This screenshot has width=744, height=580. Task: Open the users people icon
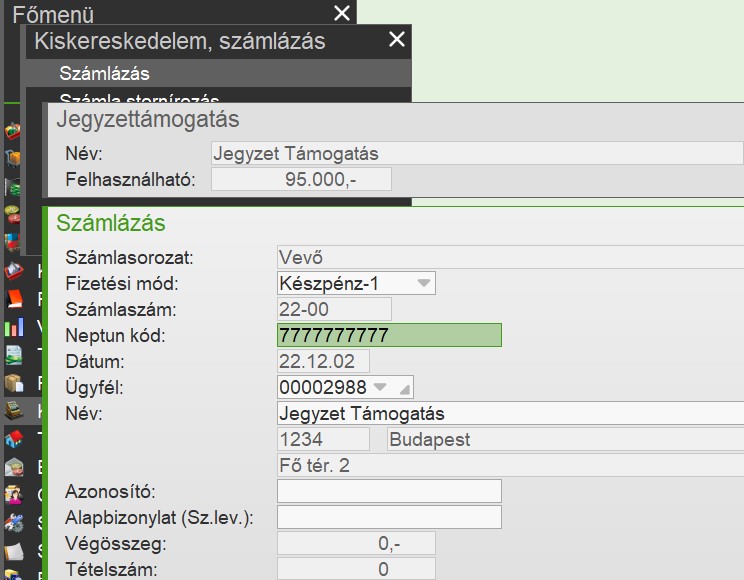pyautogui.click(x=14, y=495)
